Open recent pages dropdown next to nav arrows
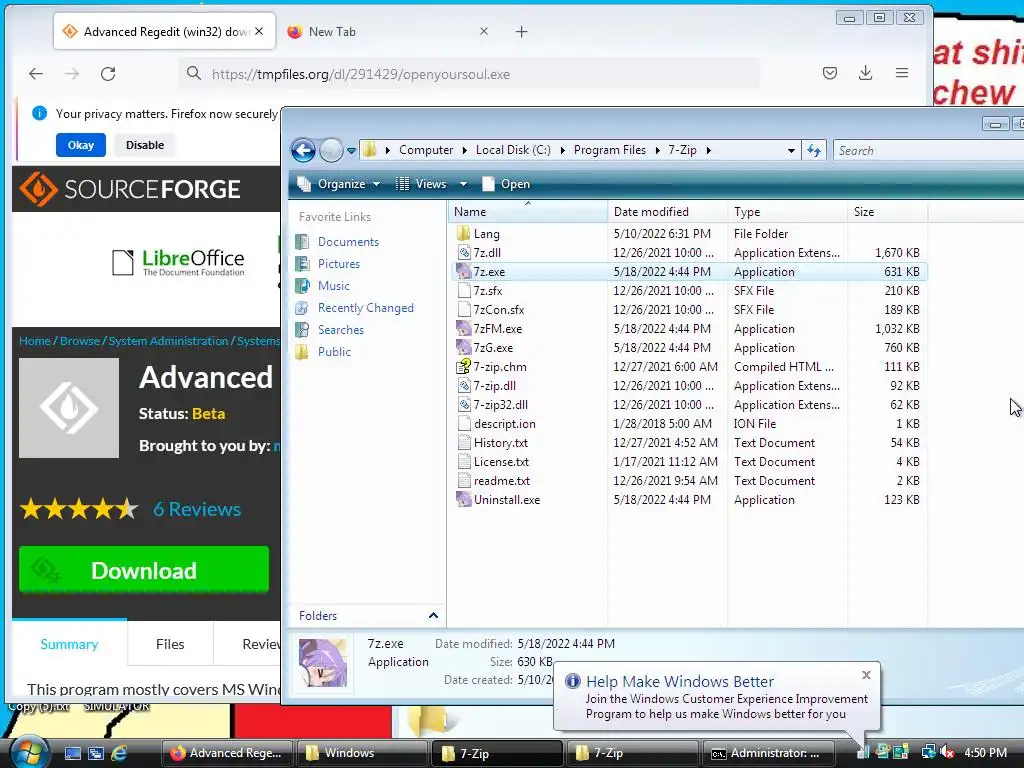This screenshot has height=768, width=1024. tap(351, 151)
